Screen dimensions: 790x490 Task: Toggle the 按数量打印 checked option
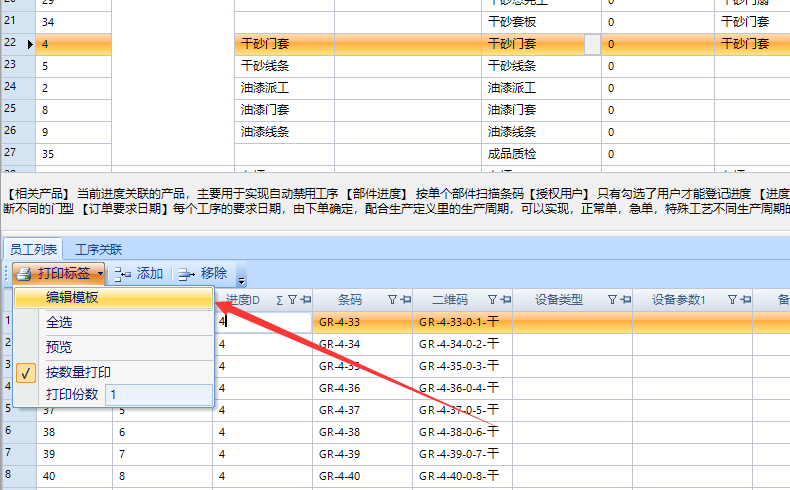coord(78,371)
